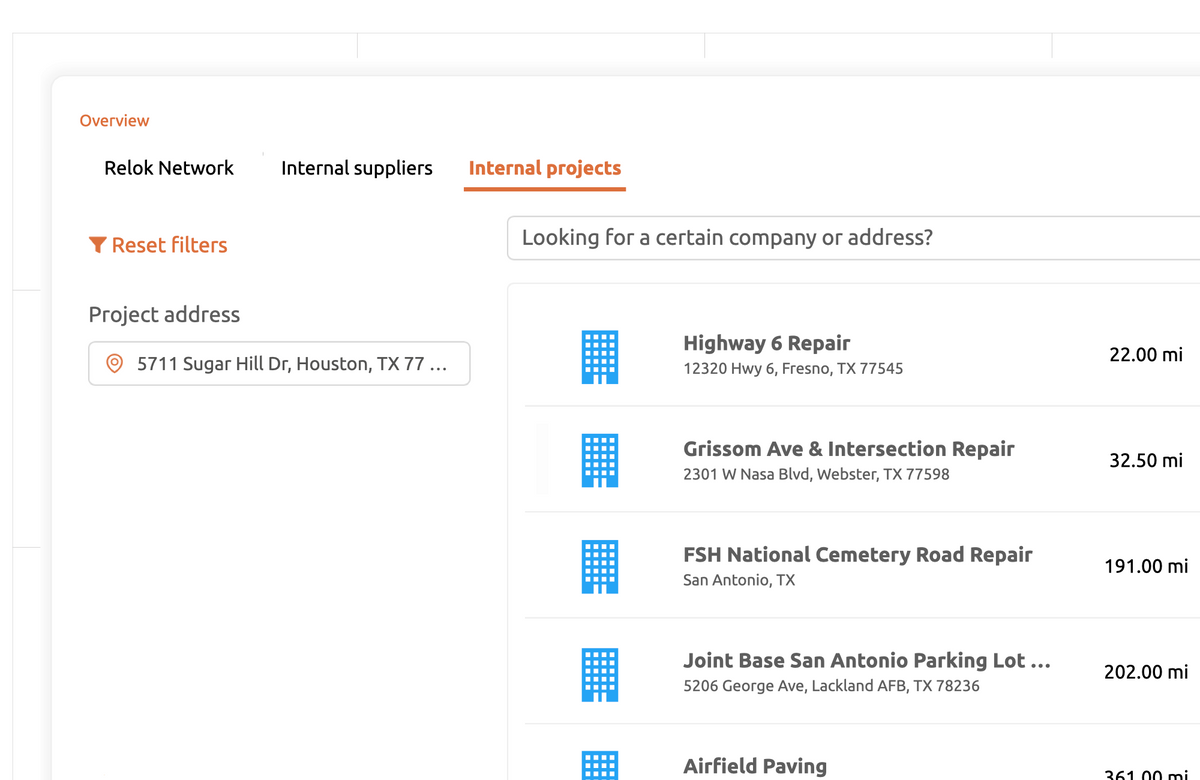Click the FSH National Cemetery building icon
The image size is (1200, 780).
coord(599,567)
